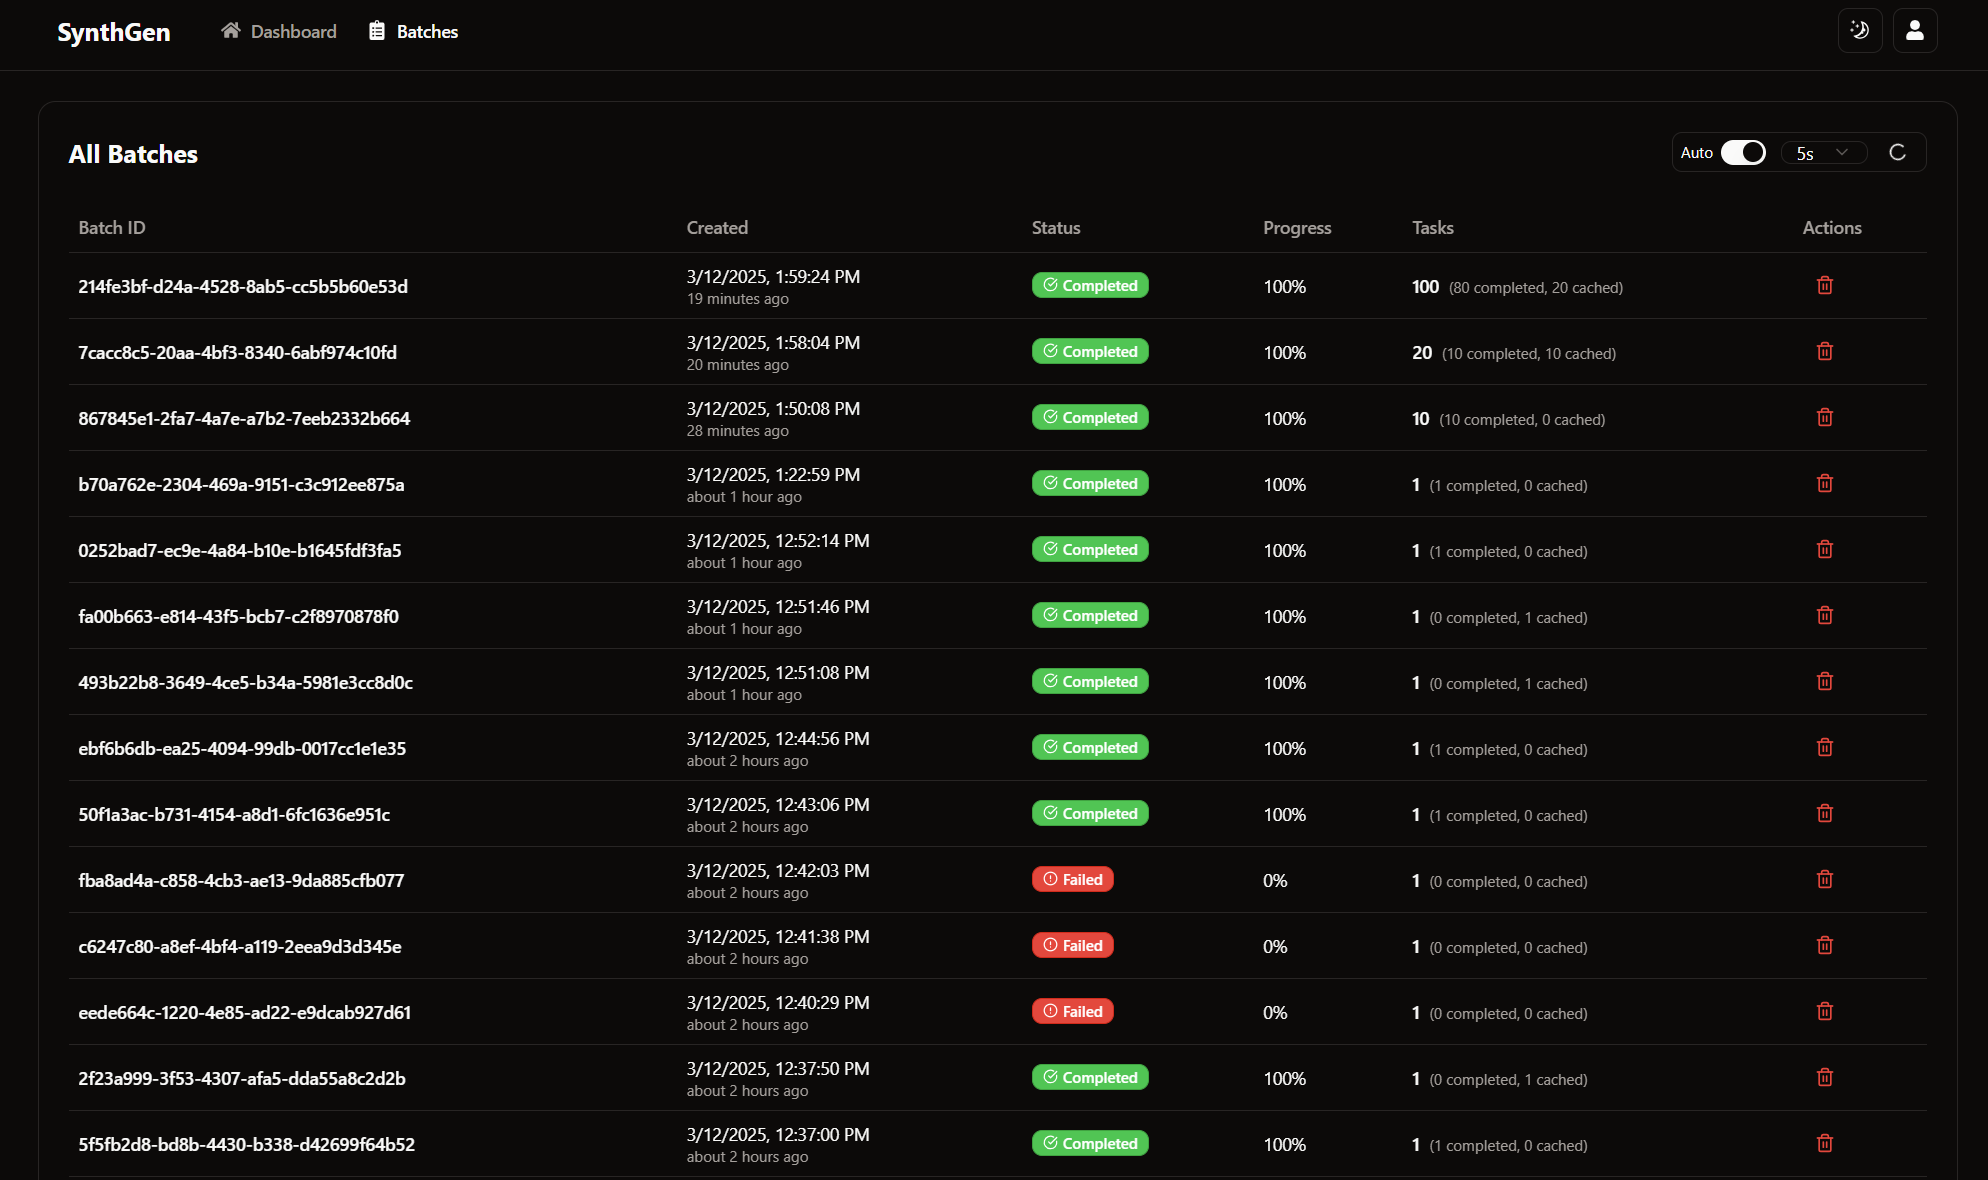Screen dimensions: 1988x1180
Task: Open the 5s refresh interval dropdown
Action: pyautogui.click(x=1822, y=152)
